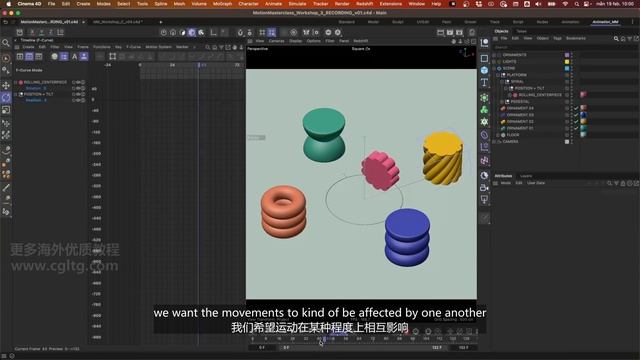Screen dimensions: 640x360
Task: Open the Objects panel Tags menu
Action: (558, 38)
